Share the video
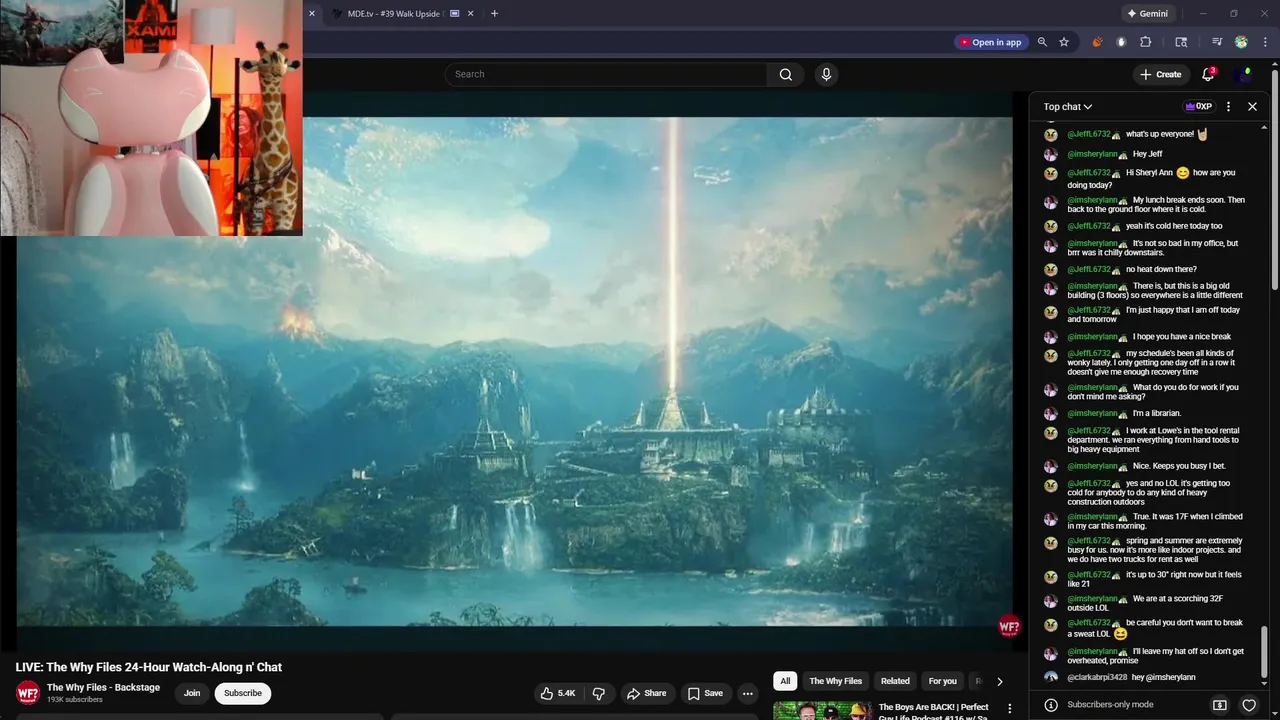This screenshot has height=720, width=1280. (646, 693)
